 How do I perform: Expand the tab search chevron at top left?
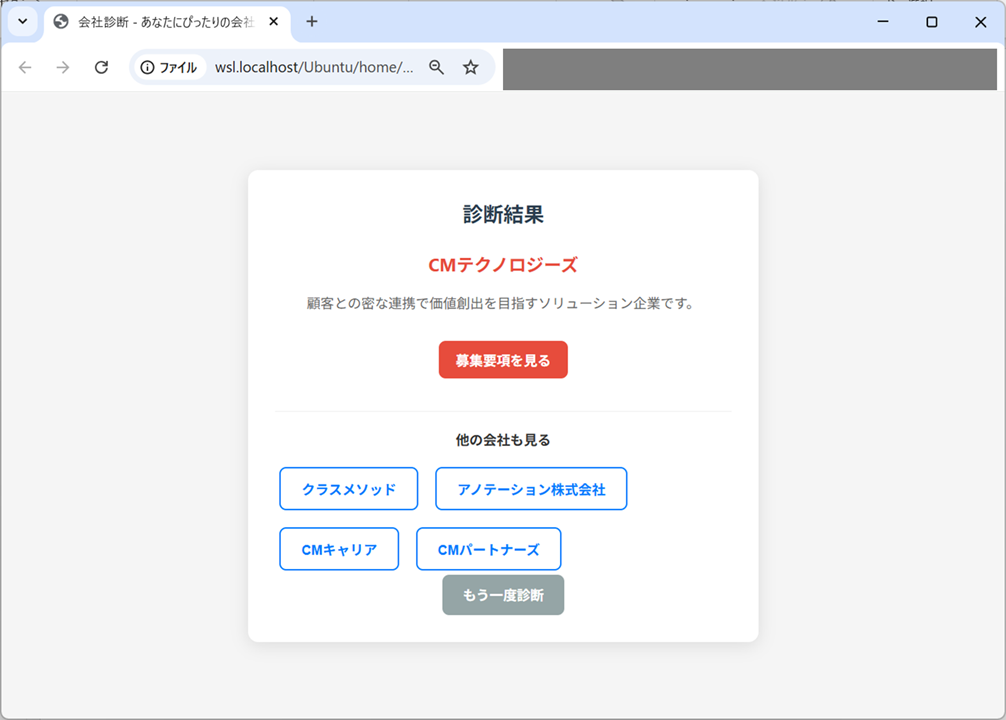point(22,21)
